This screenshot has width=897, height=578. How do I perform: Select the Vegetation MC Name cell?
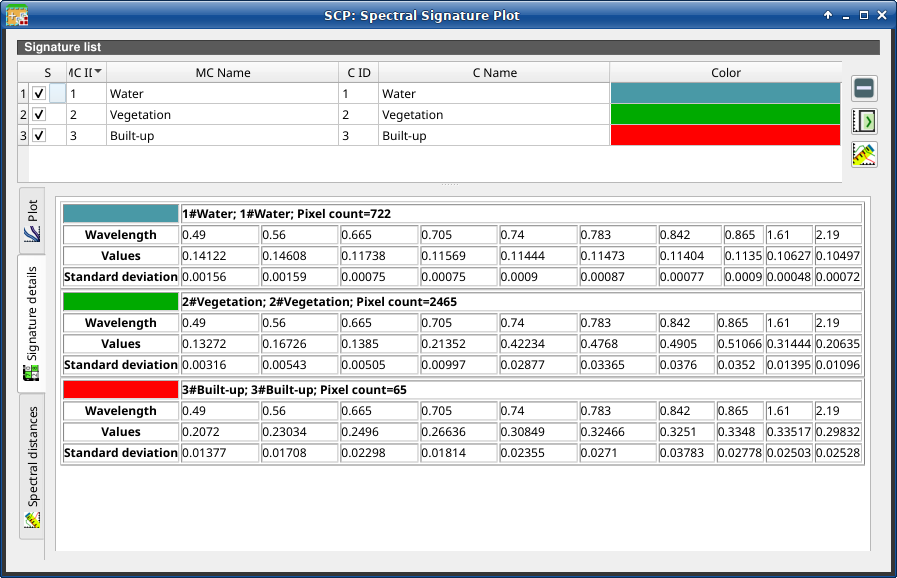coord(223,114)
